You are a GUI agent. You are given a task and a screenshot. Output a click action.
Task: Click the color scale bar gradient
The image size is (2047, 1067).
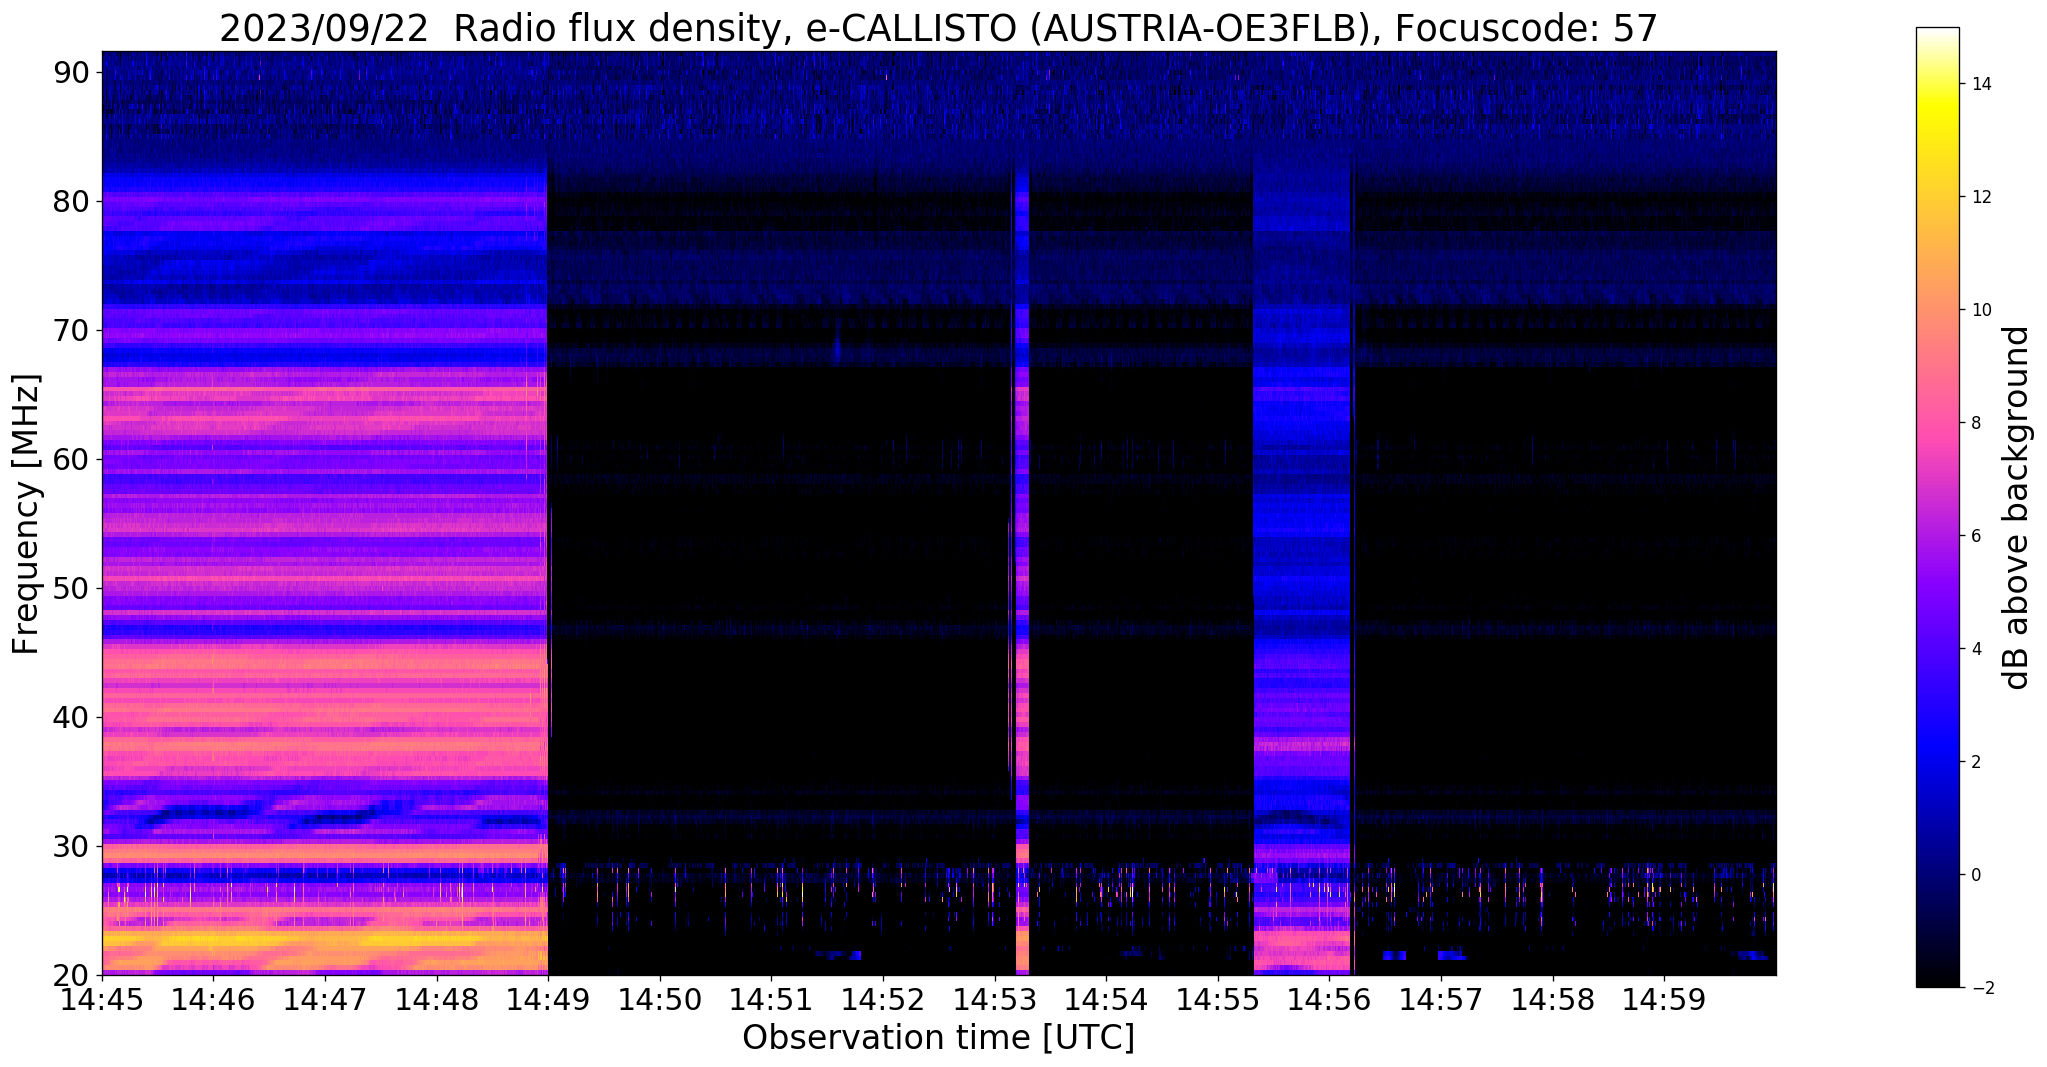1937,507
